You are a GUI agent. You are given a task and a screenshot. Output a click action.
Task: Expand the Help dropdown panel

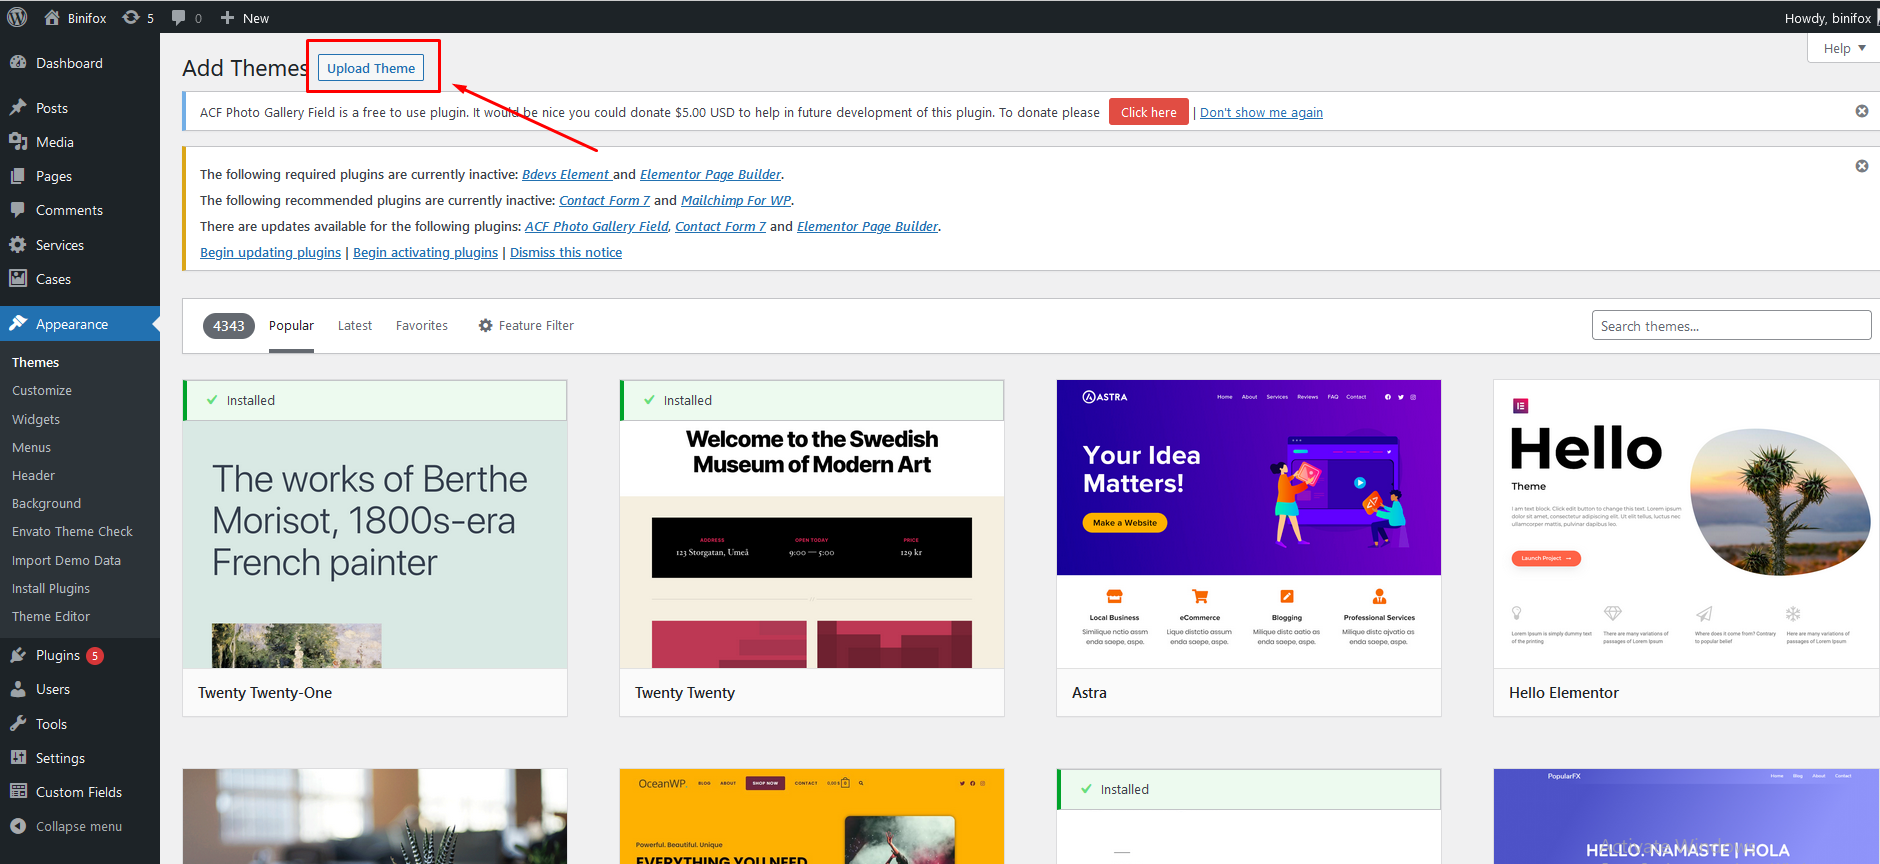(x=1843, y=48)
